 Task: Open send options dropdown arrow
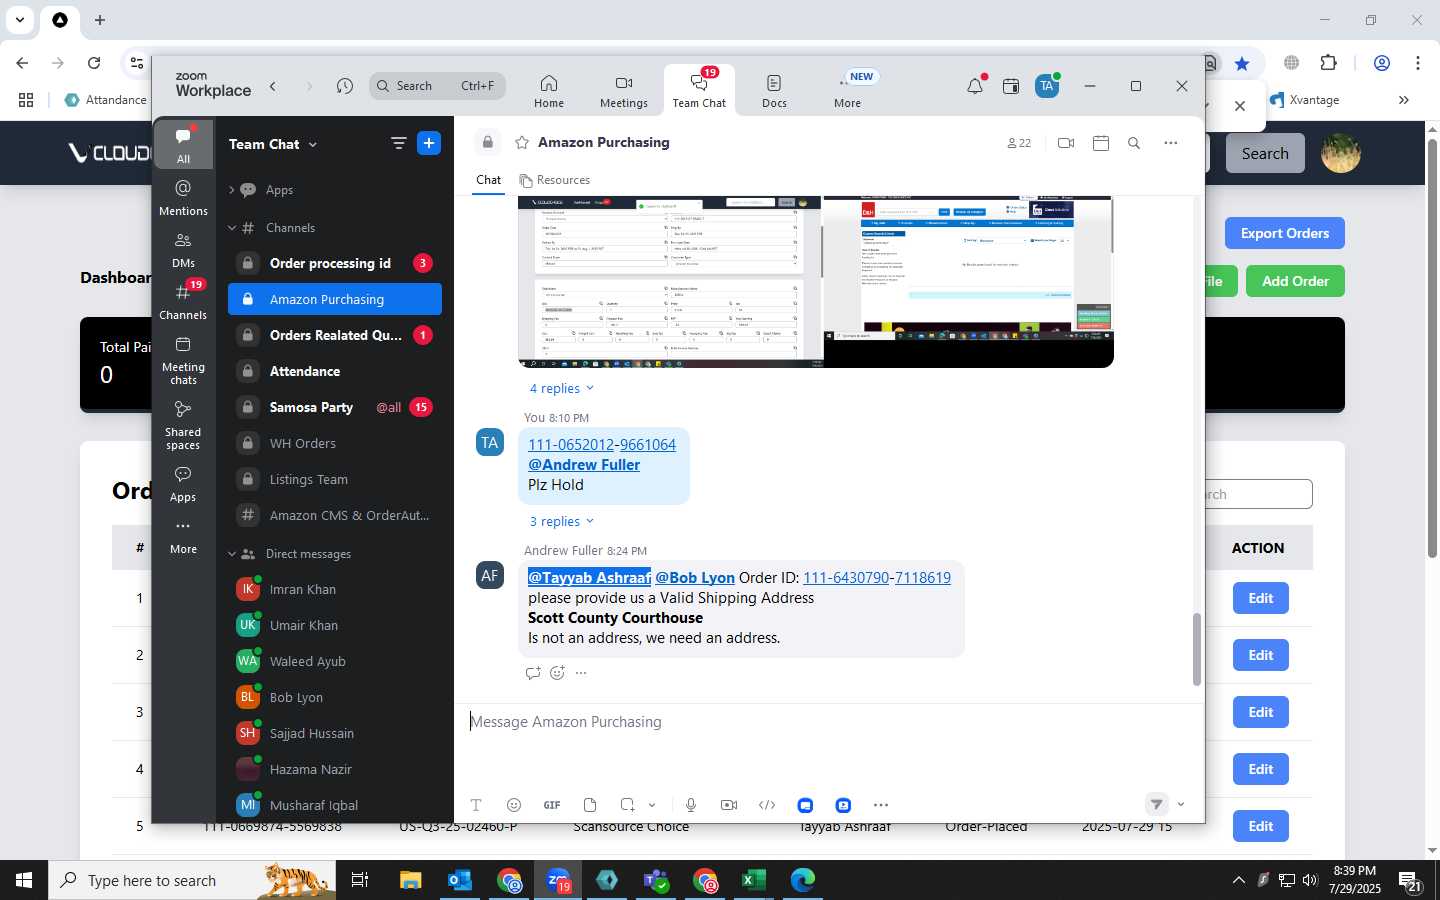click(1181, 805)
